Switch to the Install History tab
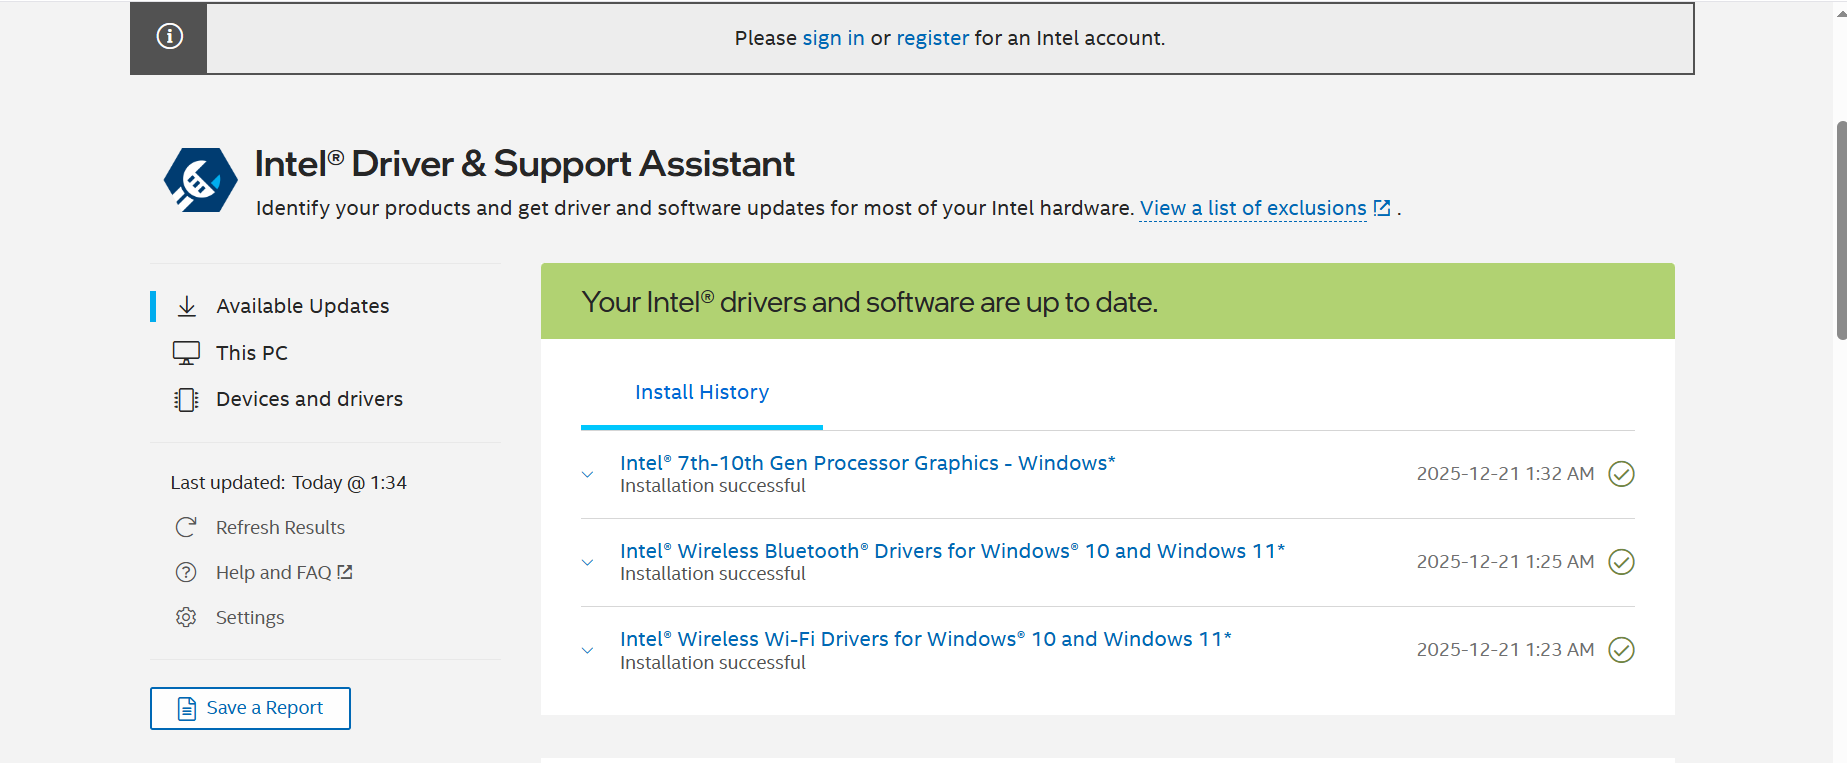 (x=702, y=393)
